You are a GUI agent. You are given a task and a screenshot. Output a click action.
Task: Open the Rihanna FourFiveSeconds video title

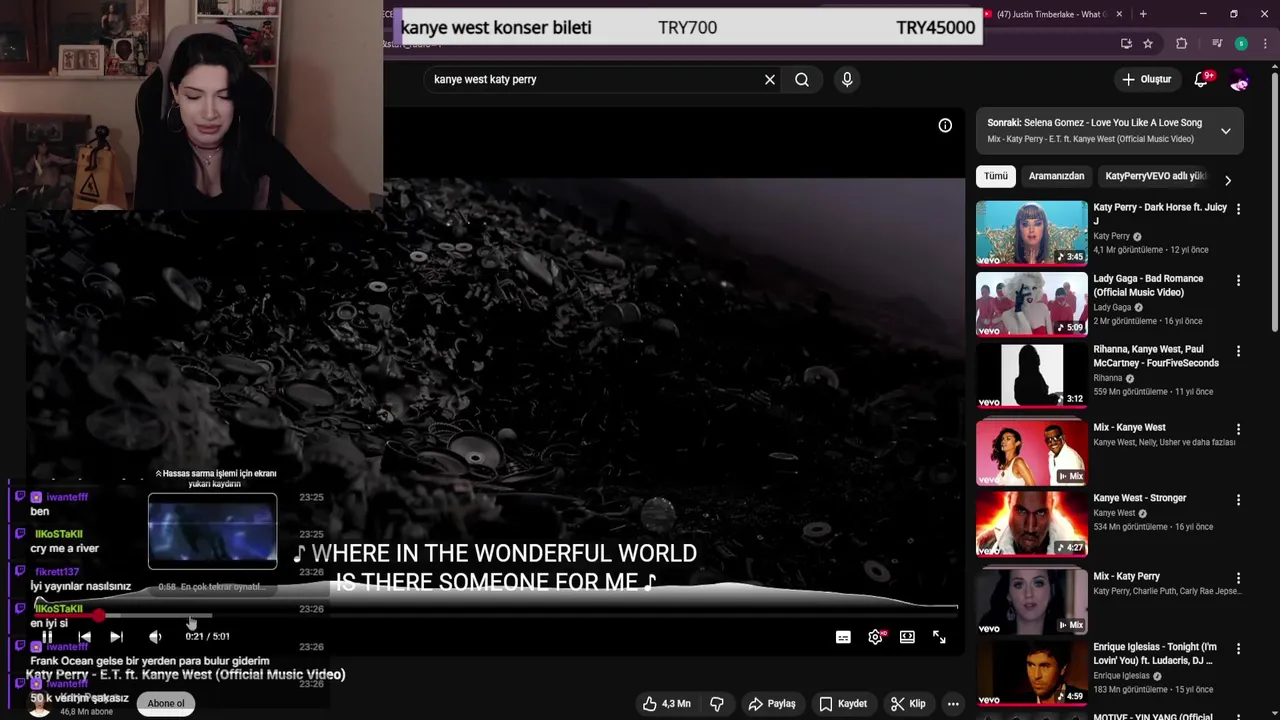pyautogui.click(x=1156, y=356)
